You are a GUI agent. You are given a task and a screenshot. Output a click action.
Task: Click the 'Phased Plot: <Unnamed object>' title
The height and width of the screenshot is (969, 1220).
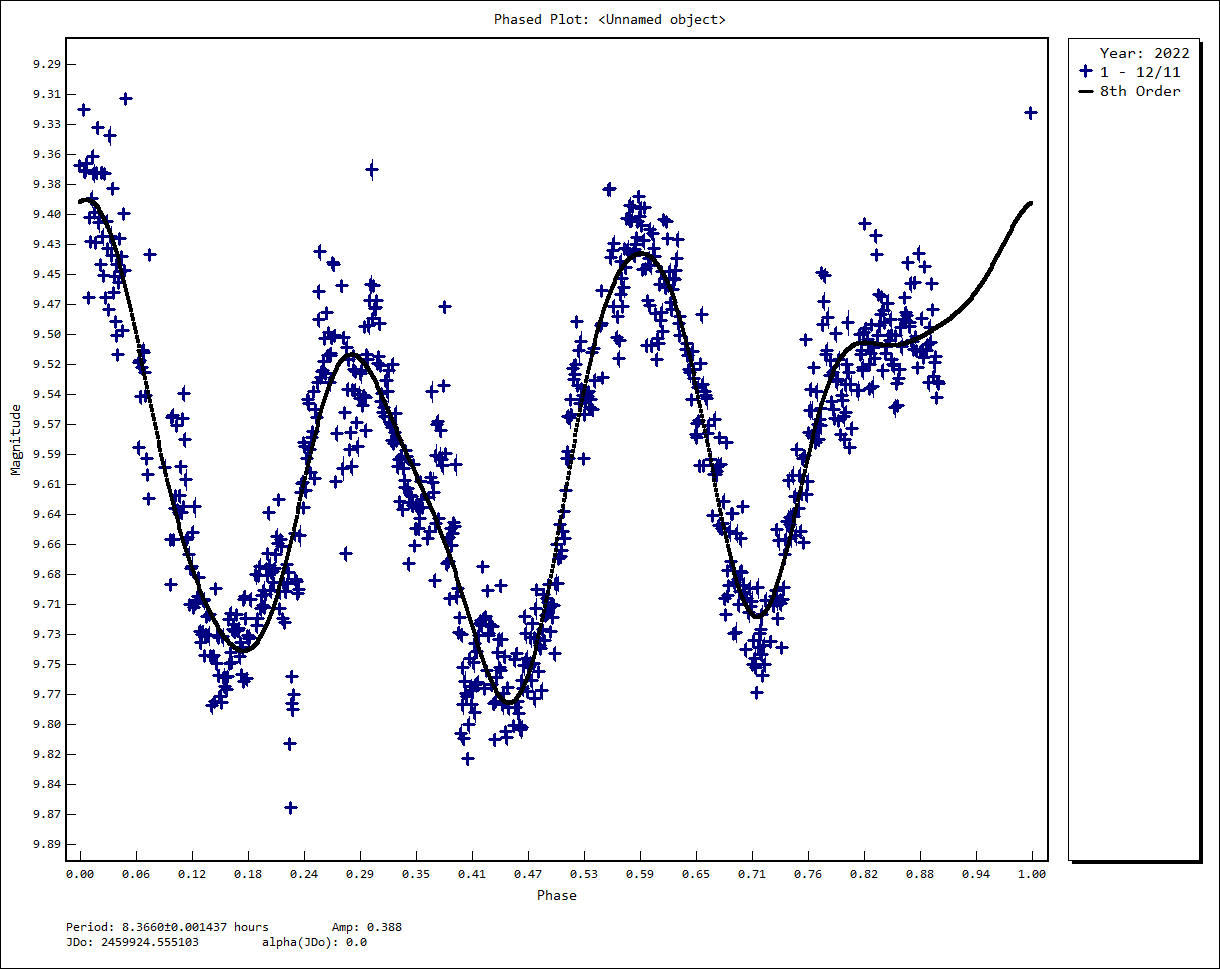pyautogui.click(x=609, y=19)
